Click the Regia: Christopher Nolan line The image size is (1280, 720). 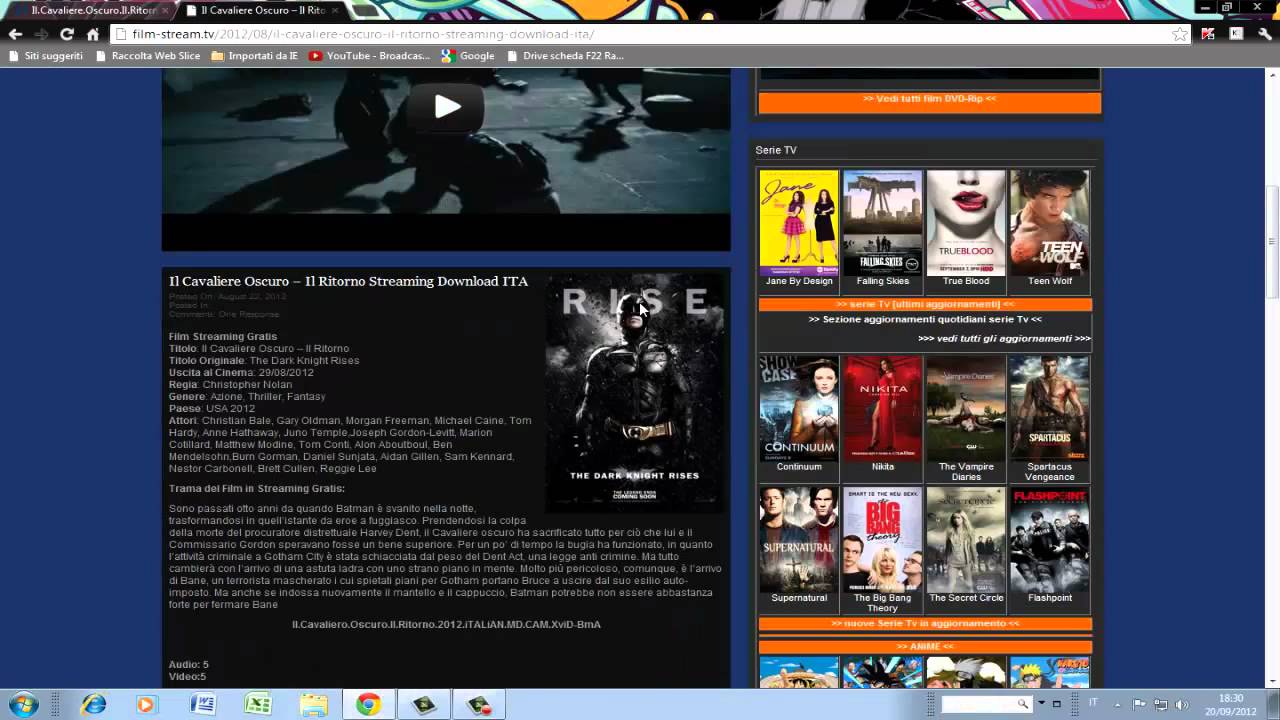click(230, 385)
